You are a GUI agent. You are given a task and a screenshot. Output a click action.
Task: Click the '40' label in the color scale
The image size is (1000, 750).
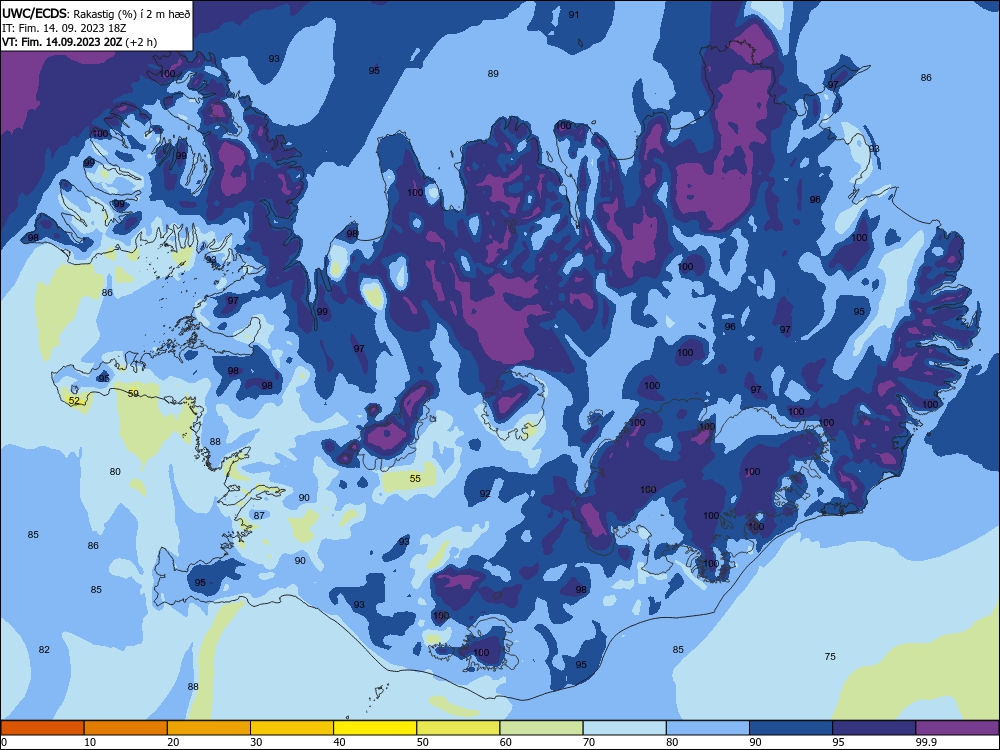[340, 742]
